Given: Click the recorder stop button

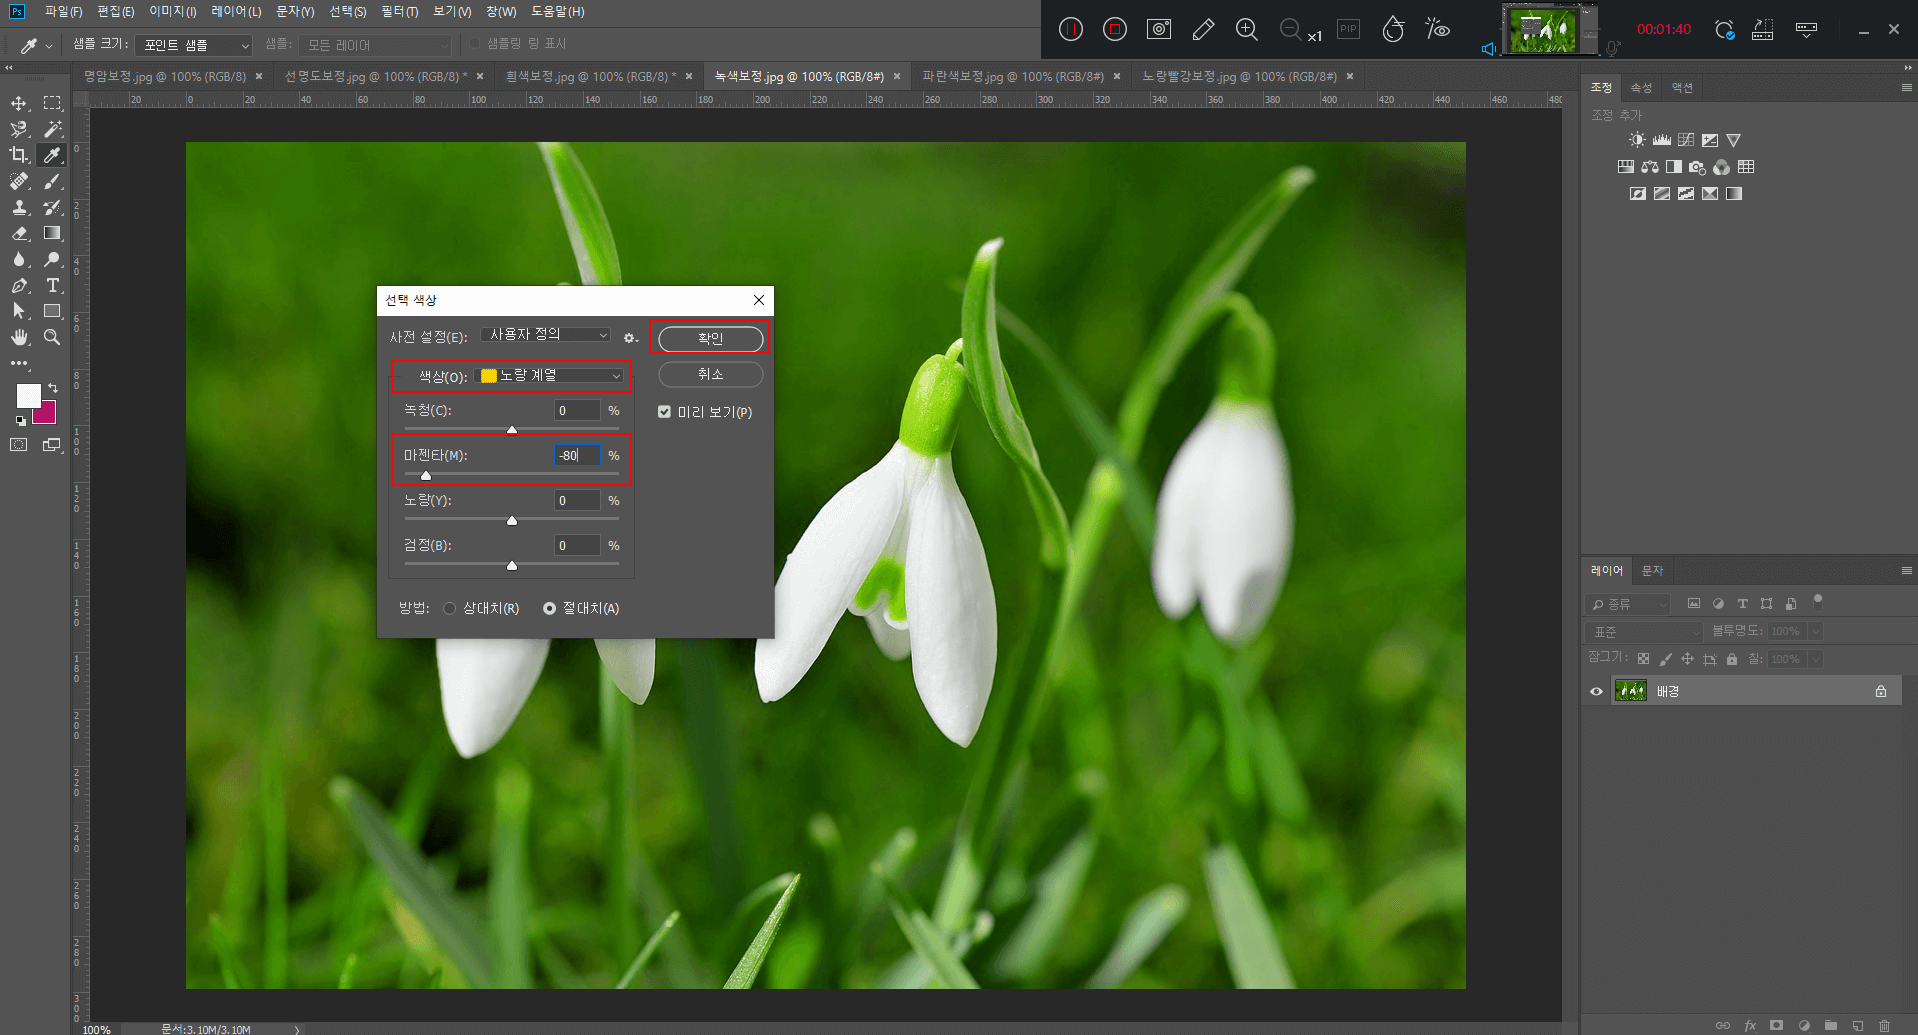Looking at the screenshot, I should click(1115, 29).
